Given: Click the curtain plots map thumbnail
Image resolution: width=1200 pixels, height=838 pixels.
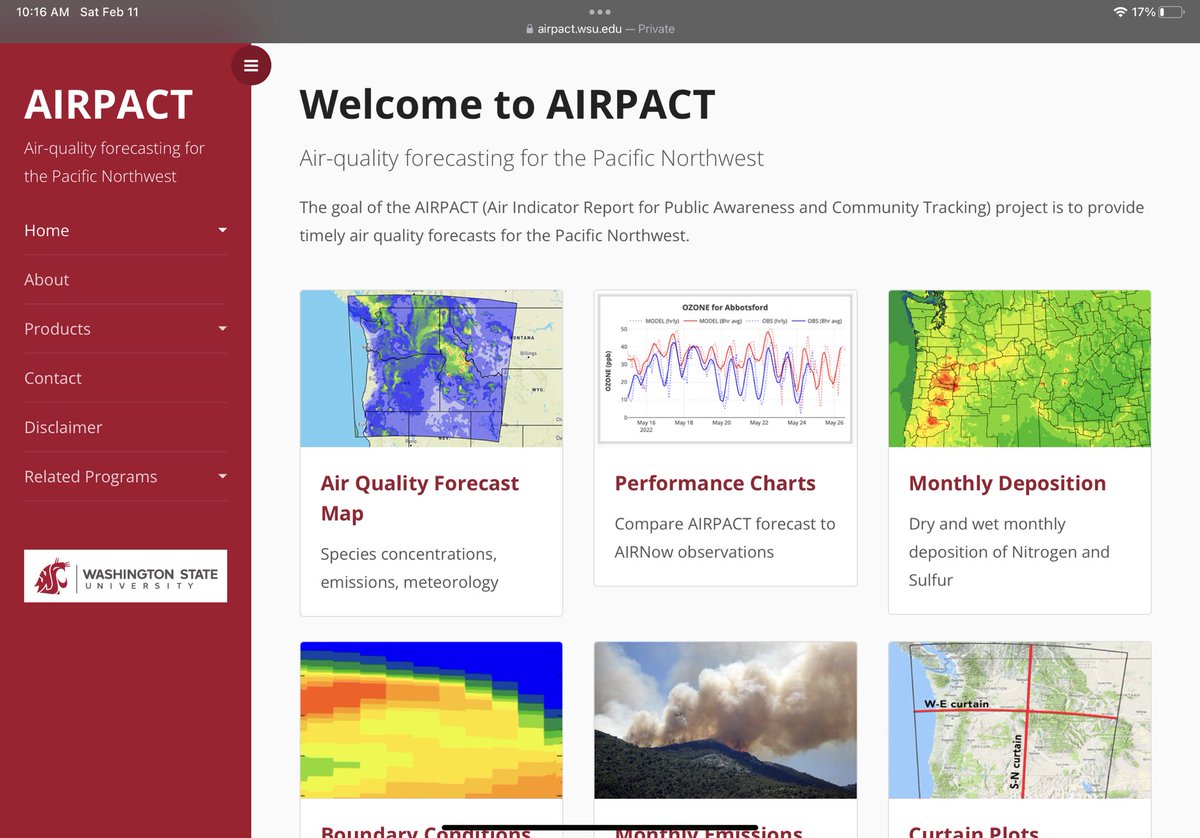Looking at the screenshot, I should 1019,720.
